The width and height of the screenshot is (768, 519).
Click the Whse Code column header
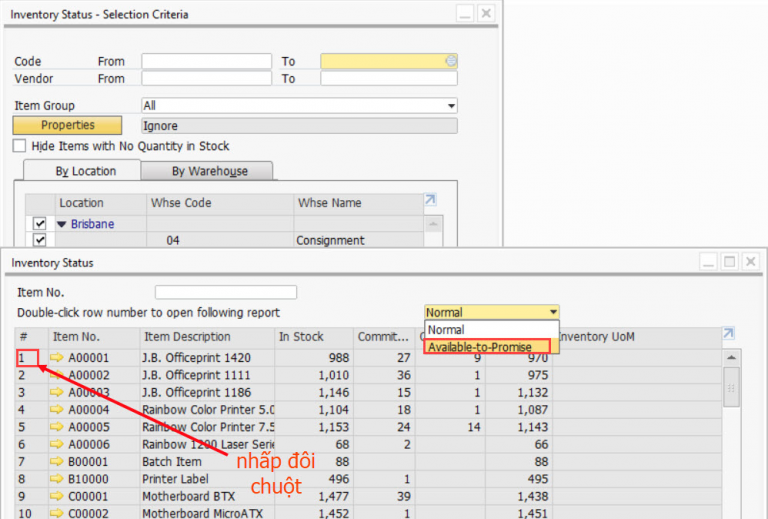[220, 203]
